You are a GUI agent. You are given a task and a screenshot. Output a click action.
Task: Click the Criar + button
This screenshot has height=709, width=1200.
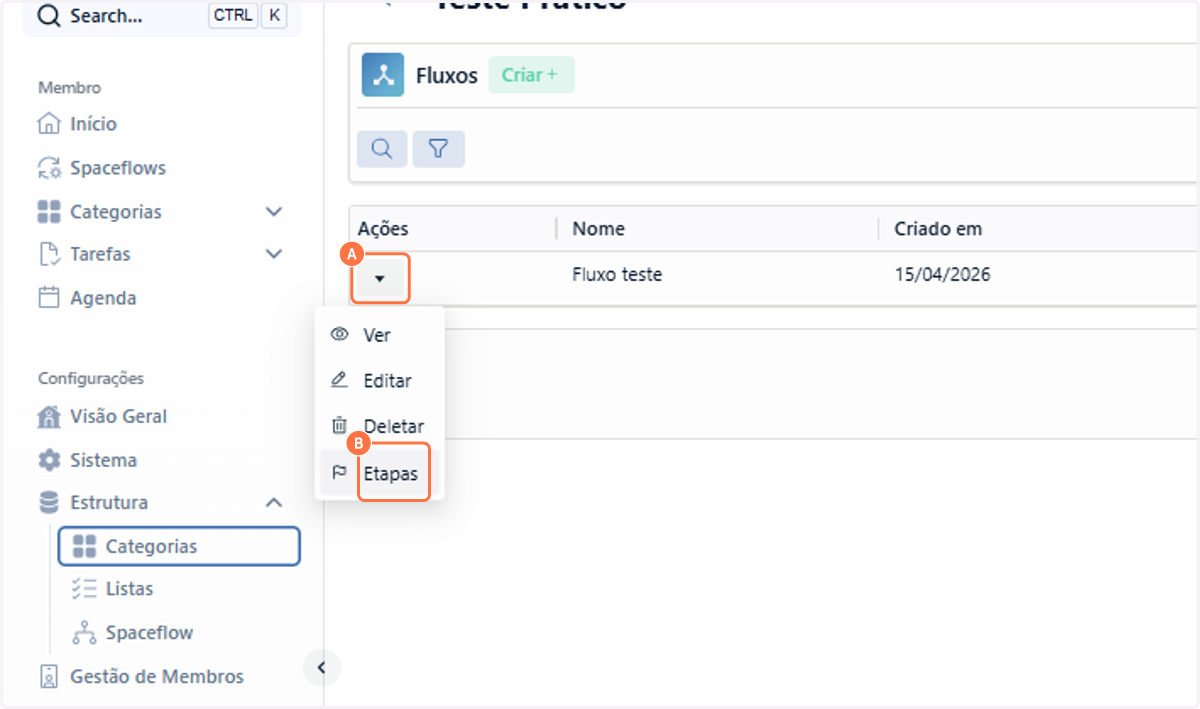[x=531, y=75]
